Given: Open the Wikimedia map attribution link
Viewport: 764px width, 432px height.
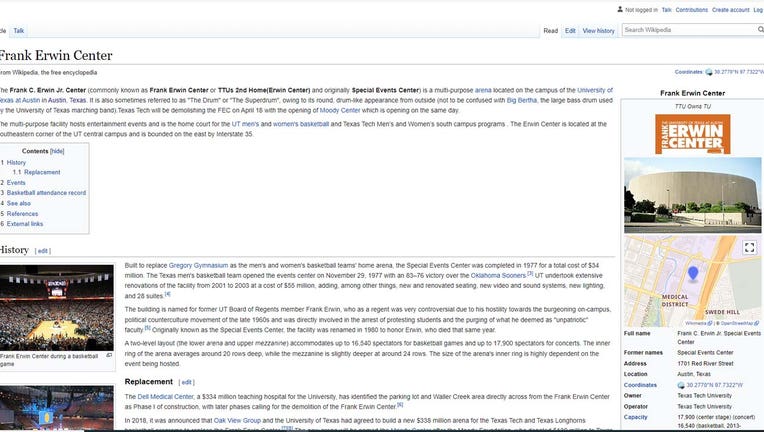Looking at the screenshot, I should (695, 323).
